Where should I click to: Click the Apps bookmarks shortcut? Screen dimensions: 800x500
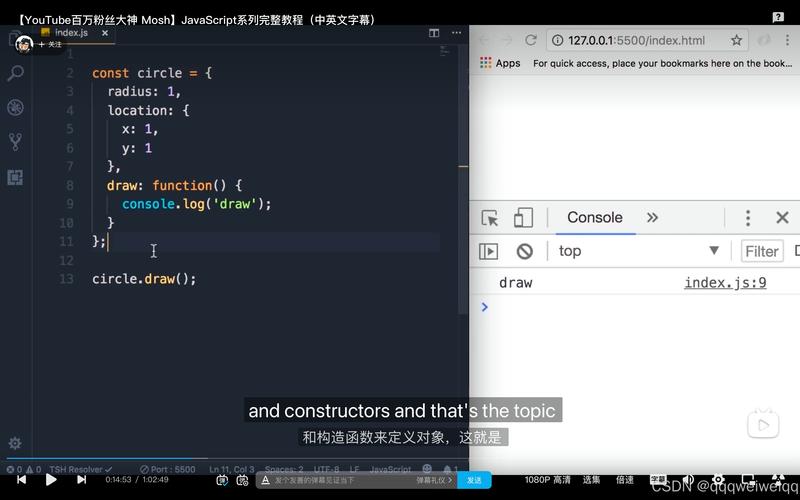point(500,63)
